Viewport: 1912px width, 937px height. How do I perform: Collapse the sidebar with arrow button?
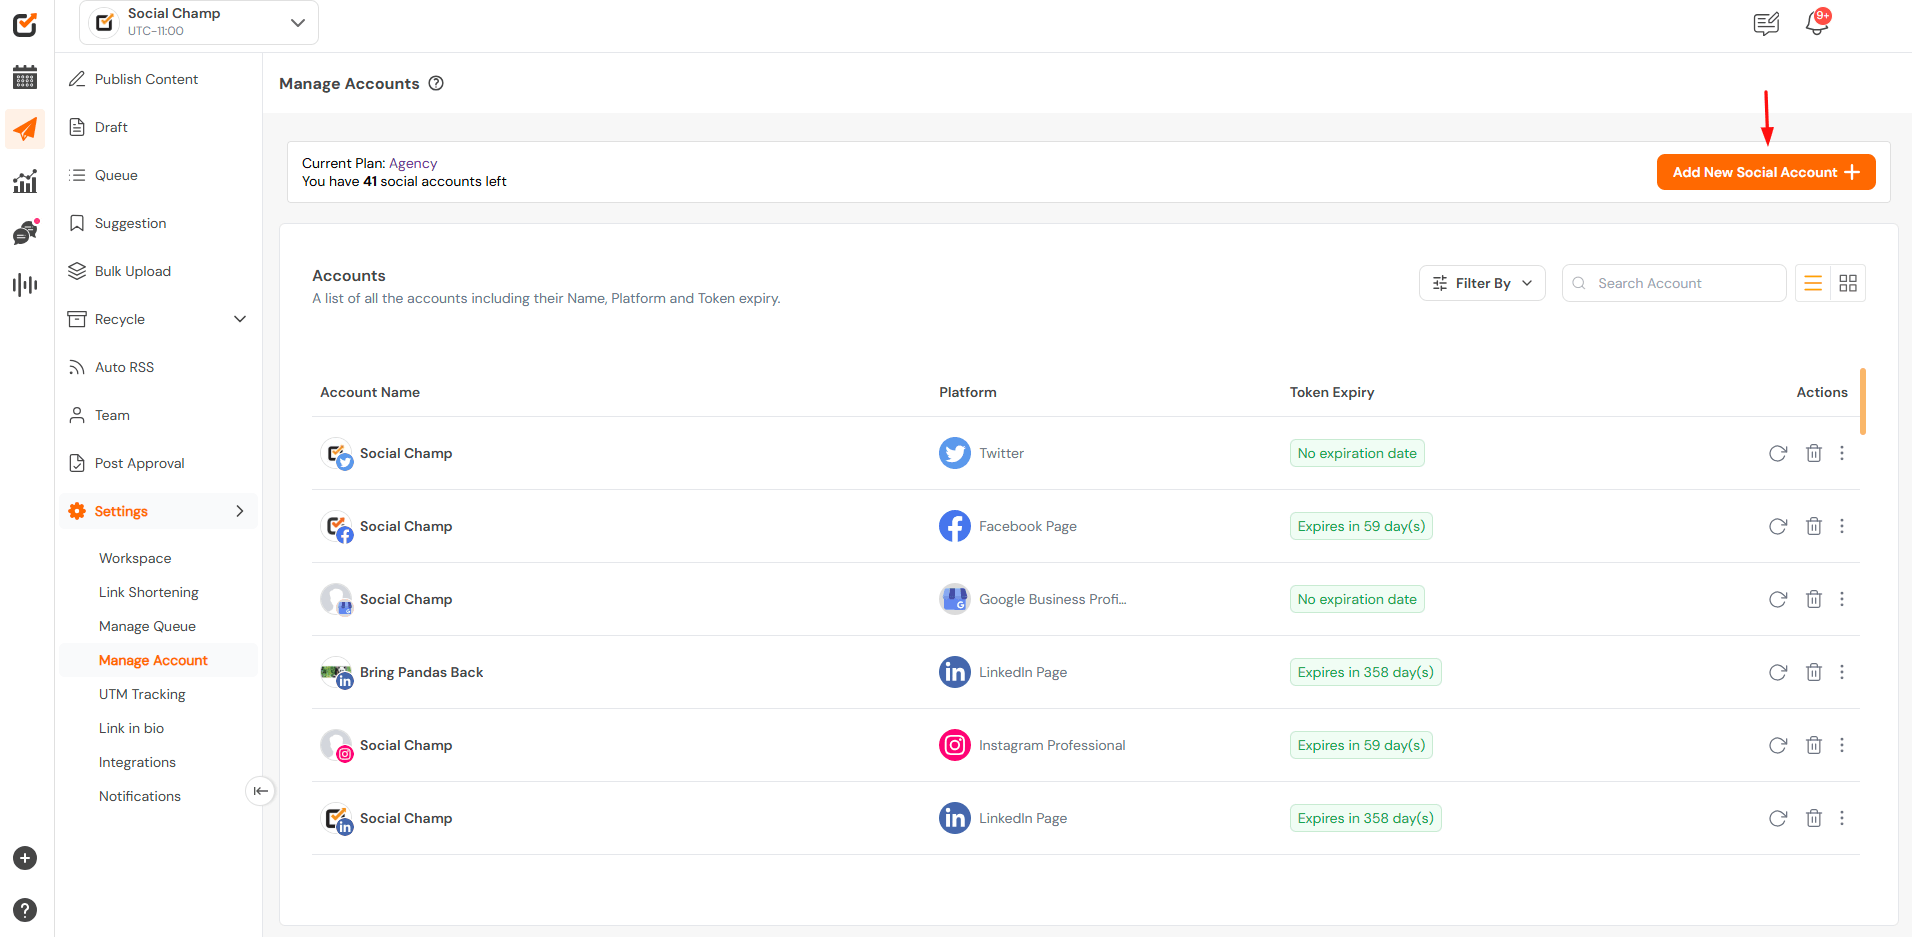260,791
